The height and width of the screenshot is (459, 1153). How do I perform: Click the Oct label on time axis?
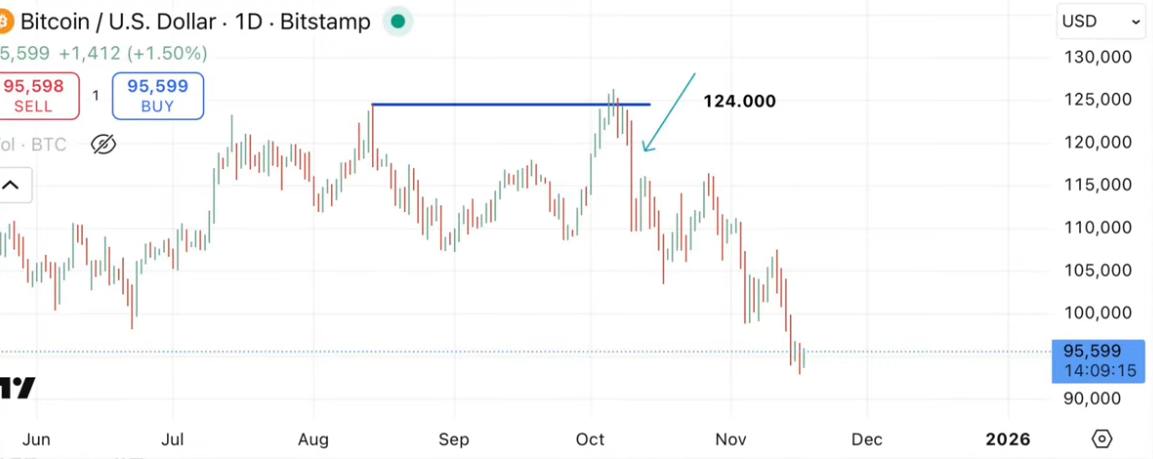click(x=591, y=439)
